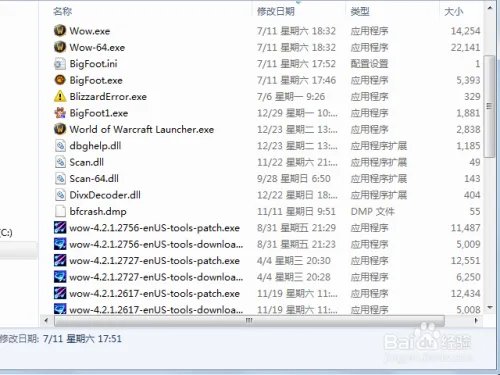This screenshot has width=500, height=375.
Task: Select the BigFoot.ini file name
Action: pos(93,64)
